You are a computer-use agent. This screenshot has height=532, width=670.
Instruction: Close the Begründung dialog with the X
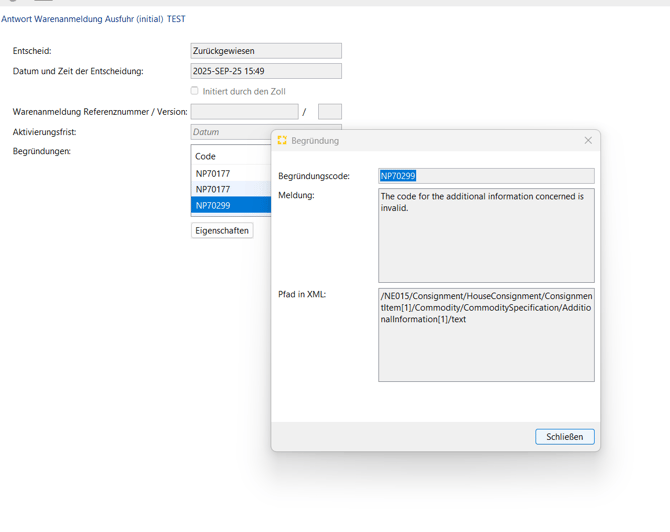pyautogui.click(x=588, y=141)
